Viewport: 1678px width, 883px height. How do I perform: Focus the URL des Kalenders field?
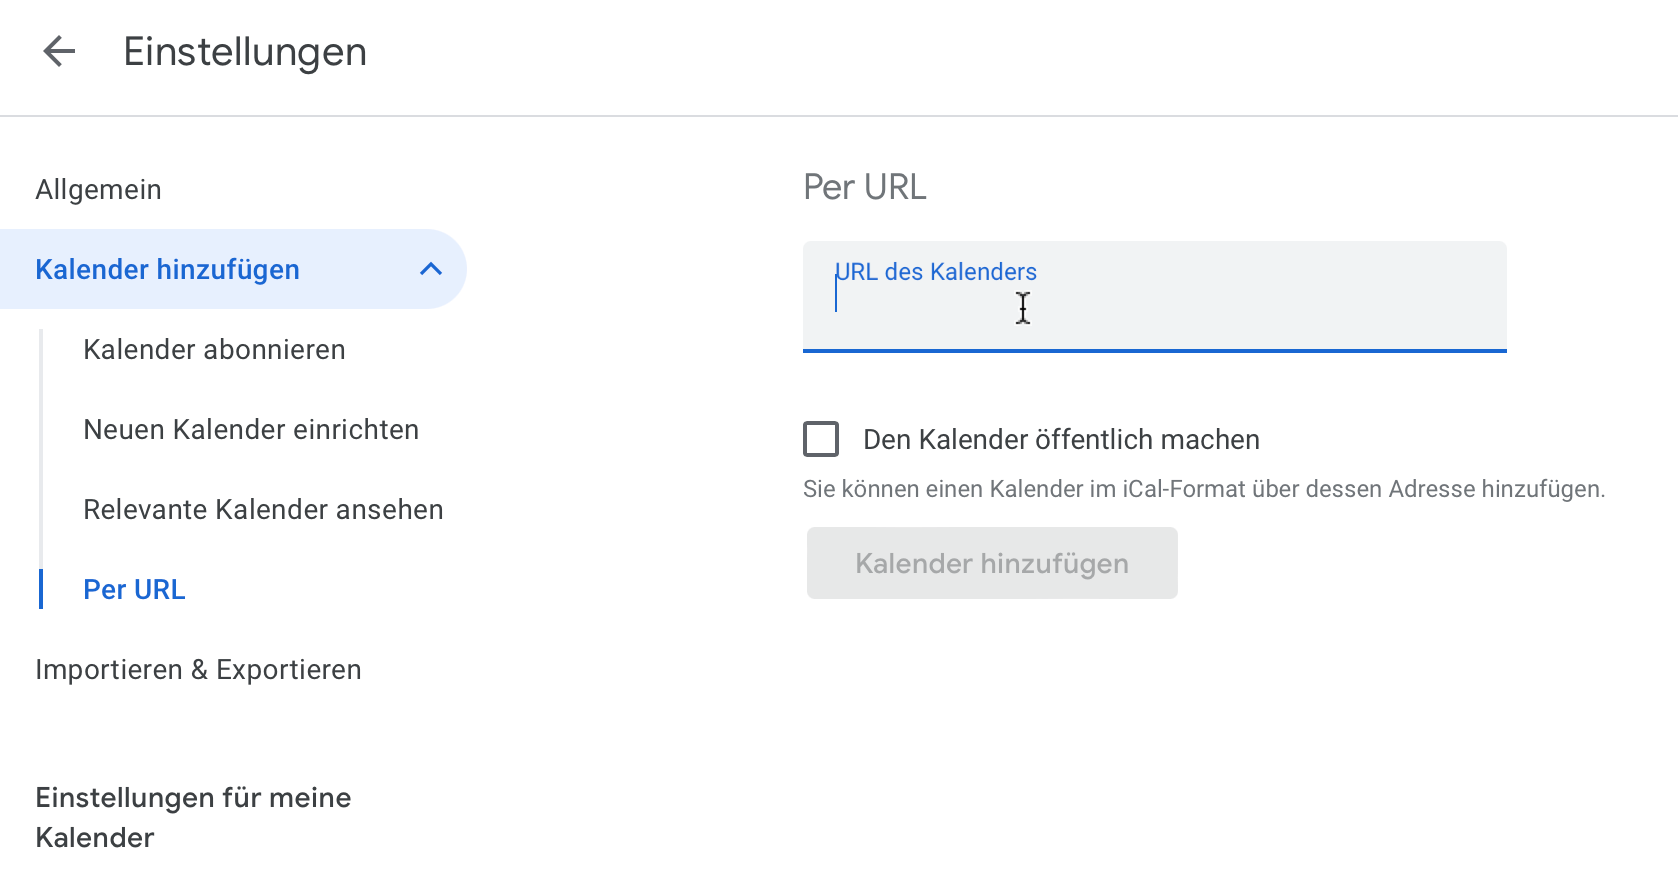coord(1154,296)
